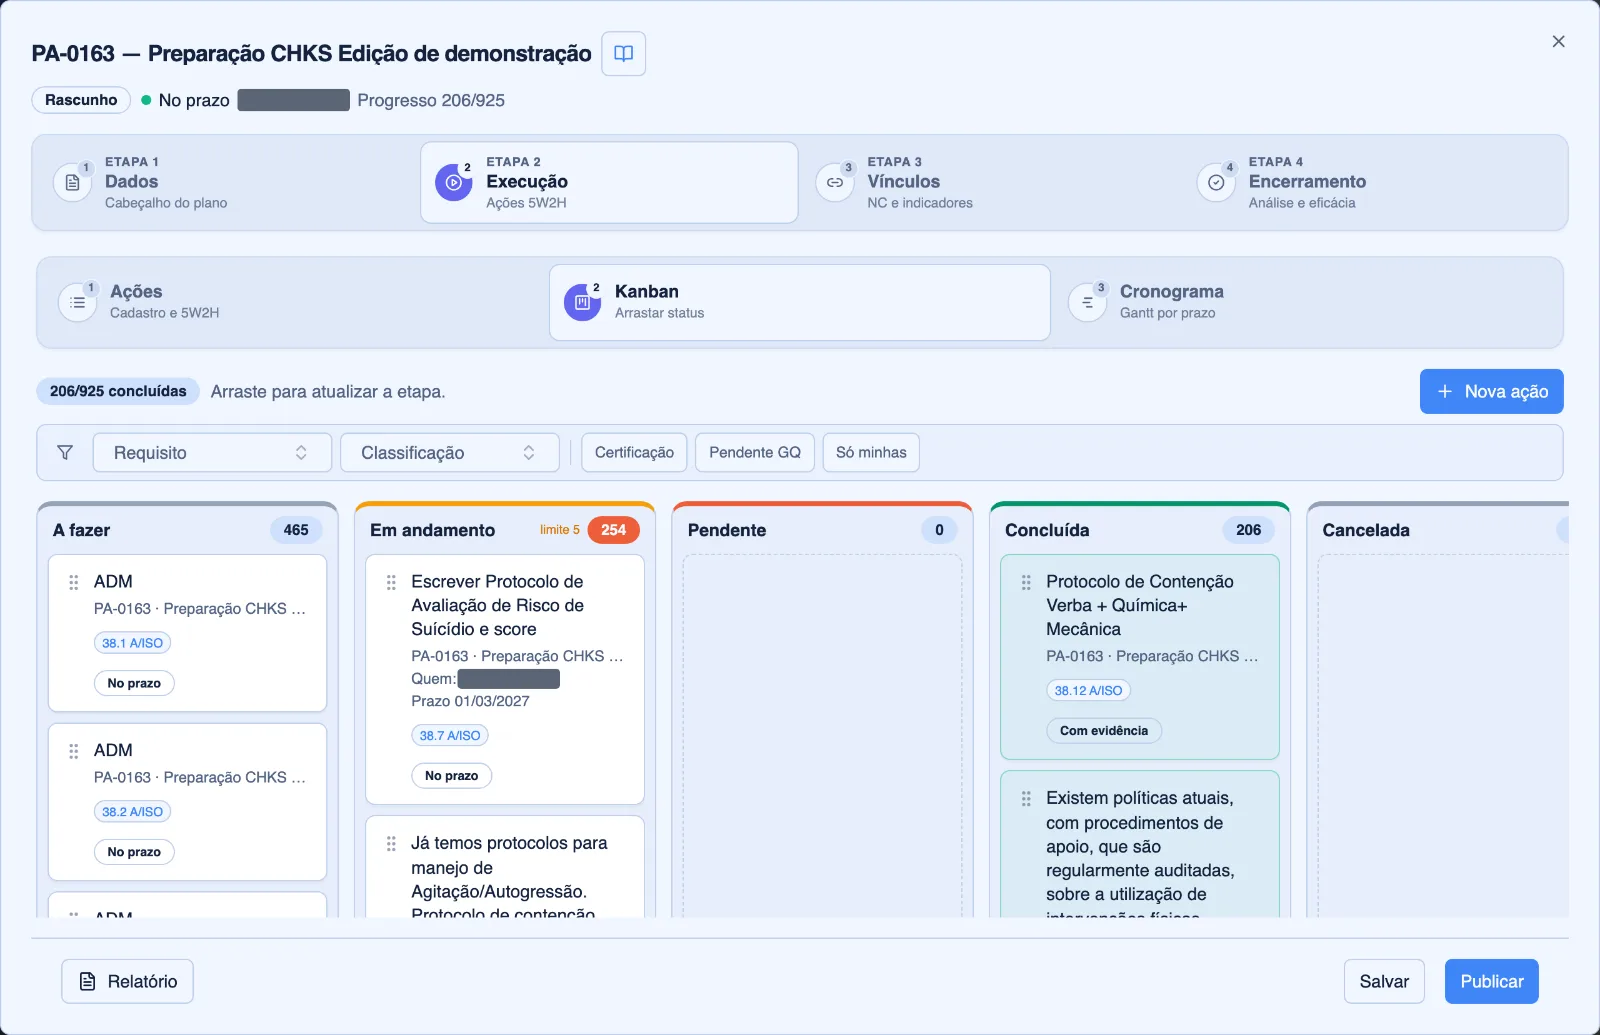Grab the drag handle on the 38.1 A/ISO card
Viewport: 1600px width, 1035px height.
73,582
